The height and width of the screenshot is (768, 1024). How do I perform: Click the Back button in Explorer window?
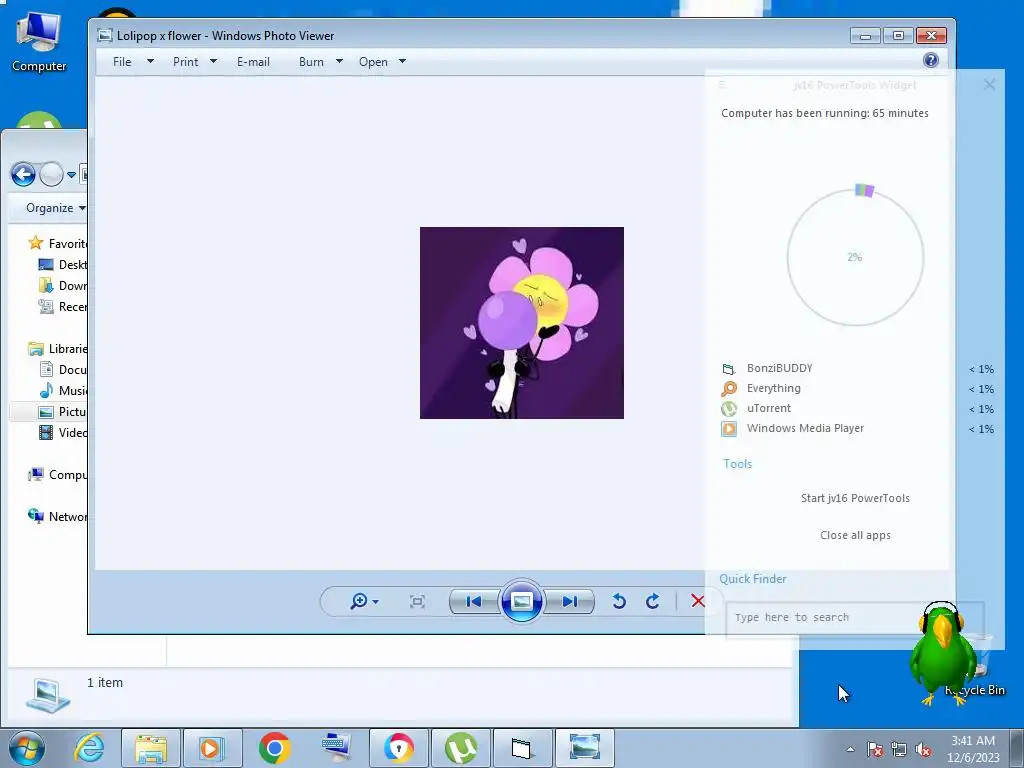click(x=23, y=174)
